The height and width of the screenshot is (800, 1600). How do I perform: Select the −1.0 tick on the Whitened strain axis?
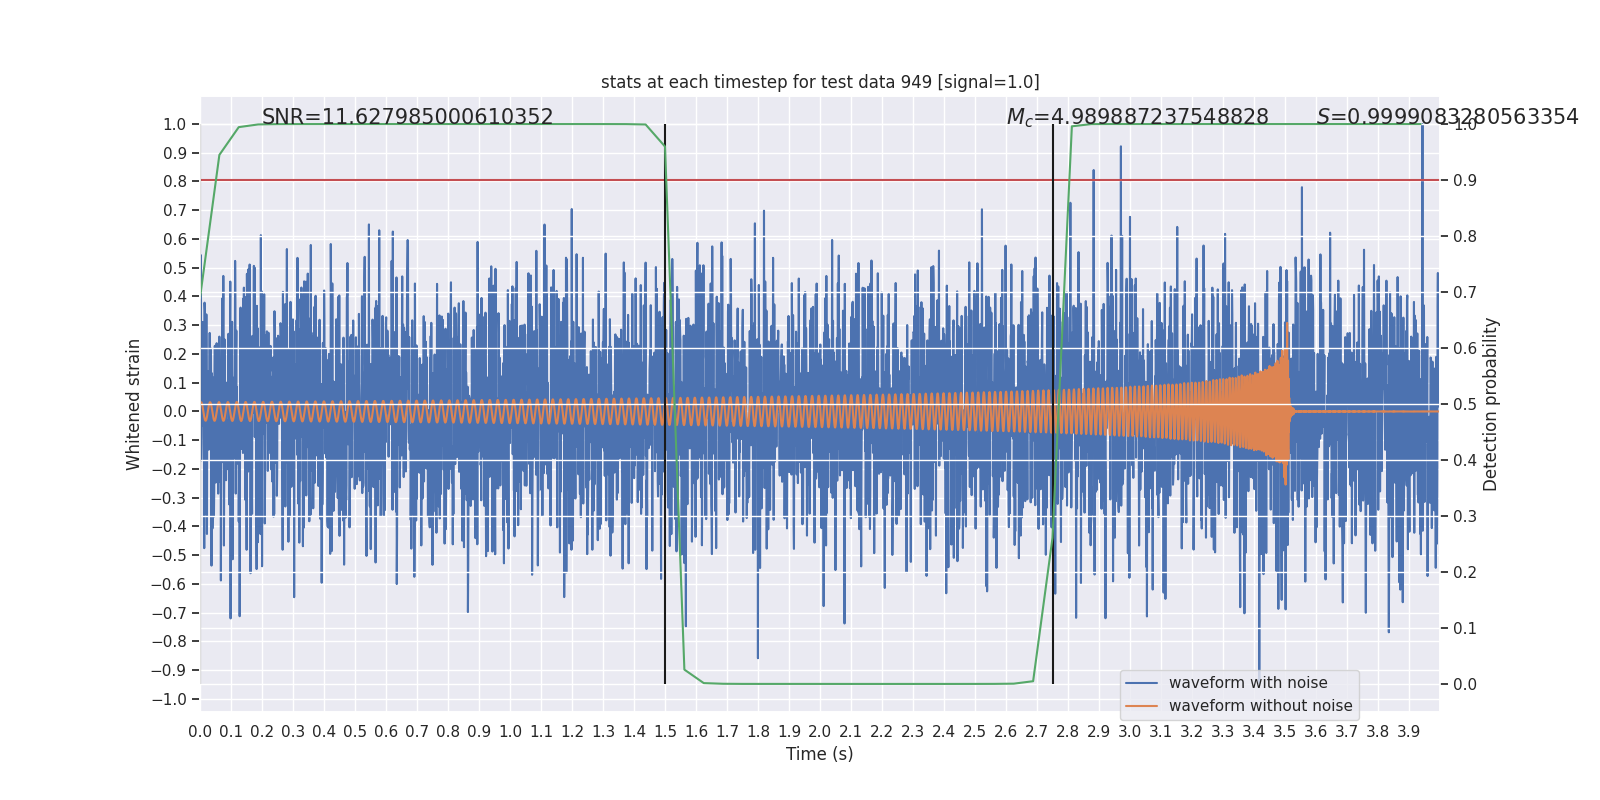(169, 700)
